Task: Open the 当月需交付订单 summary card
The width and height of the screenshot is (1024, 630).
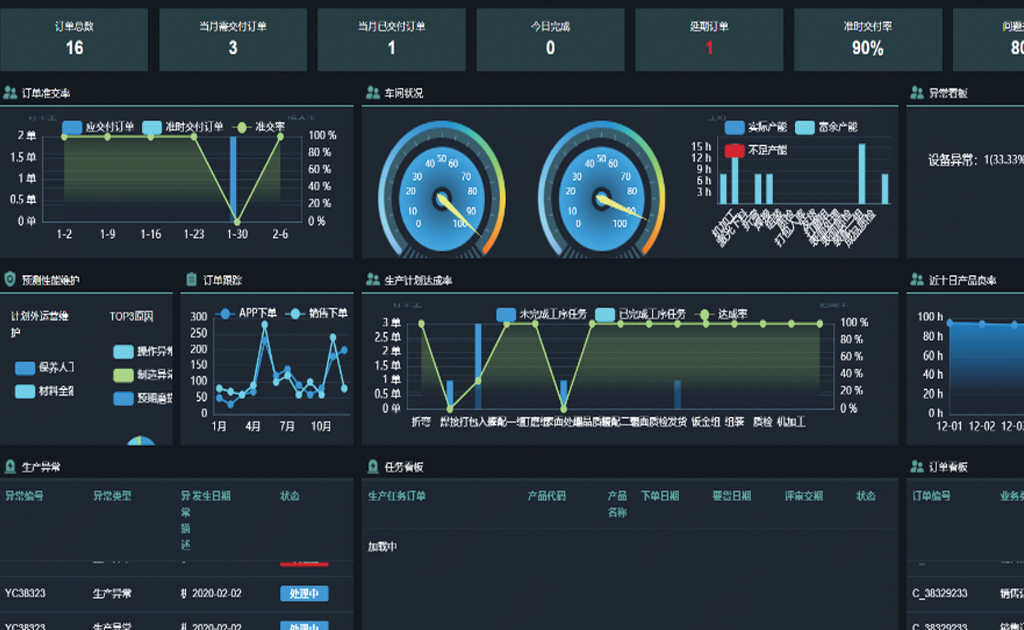Action: click(233, 39)
